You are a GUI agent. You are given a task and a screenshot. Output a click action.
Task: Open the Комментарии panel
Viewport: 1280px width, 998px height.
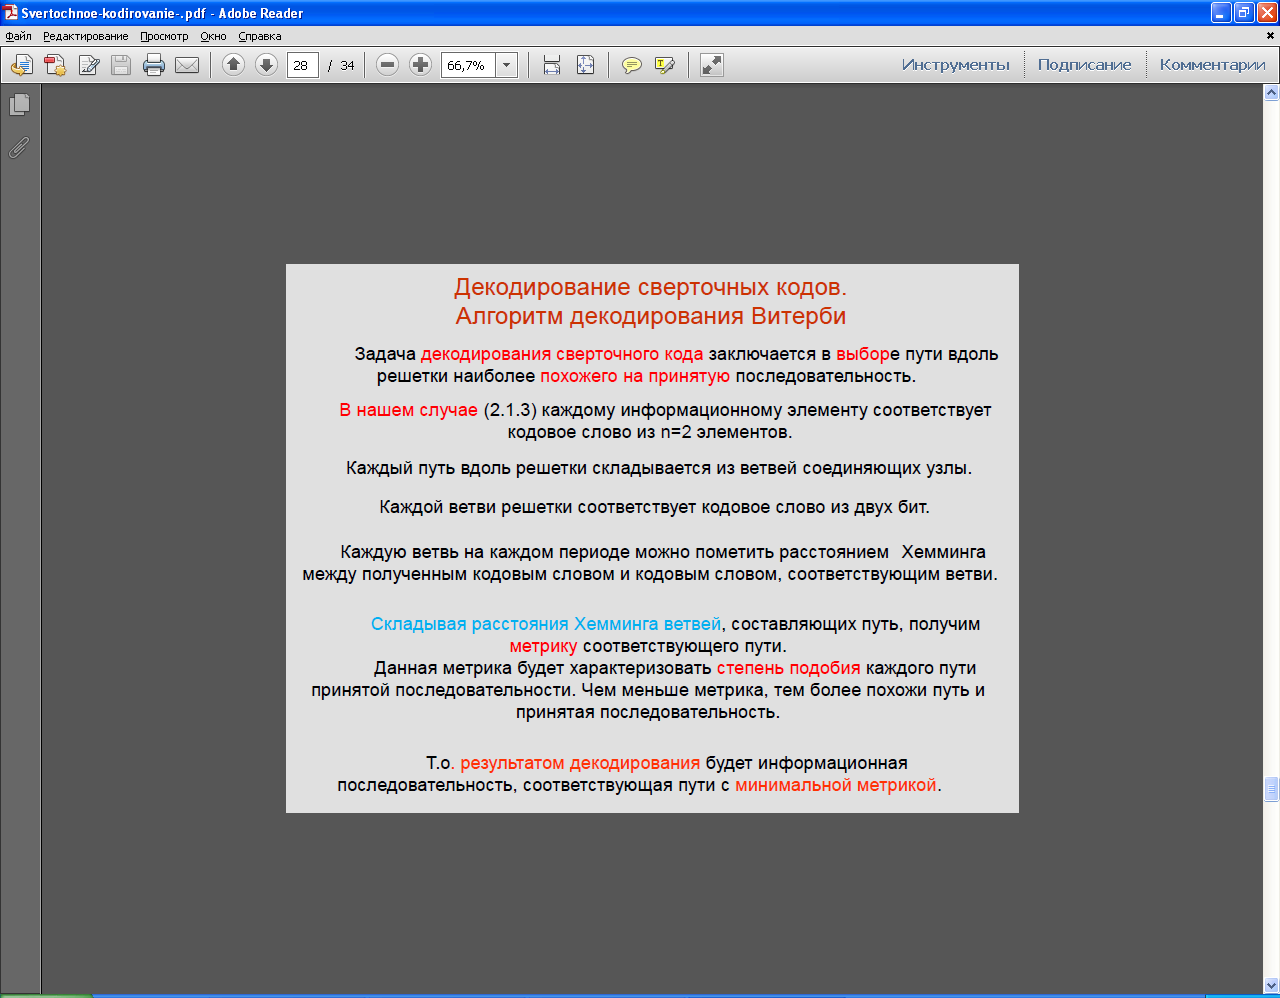click(1213, 65)
